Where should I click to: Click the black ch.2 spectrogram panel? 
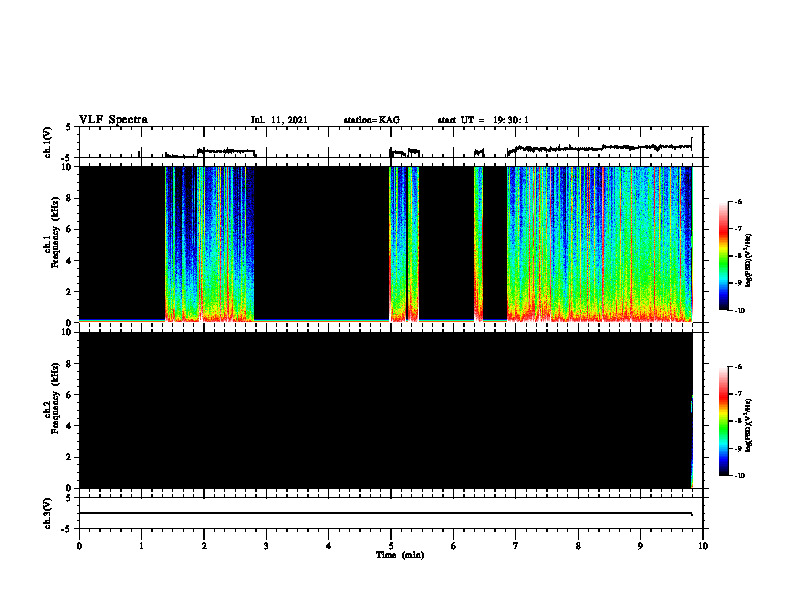(385, 410)
